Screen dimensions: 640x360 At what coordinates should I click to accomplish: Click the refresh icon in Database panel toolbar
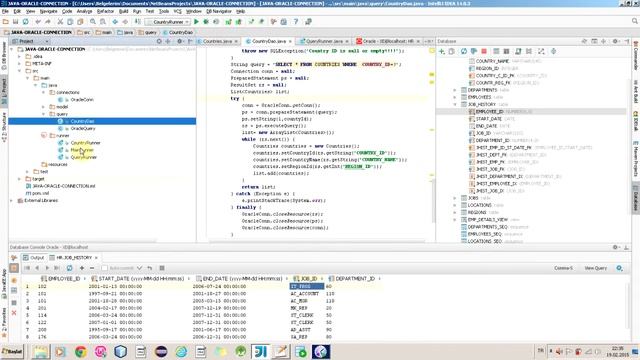click(464, 51)
